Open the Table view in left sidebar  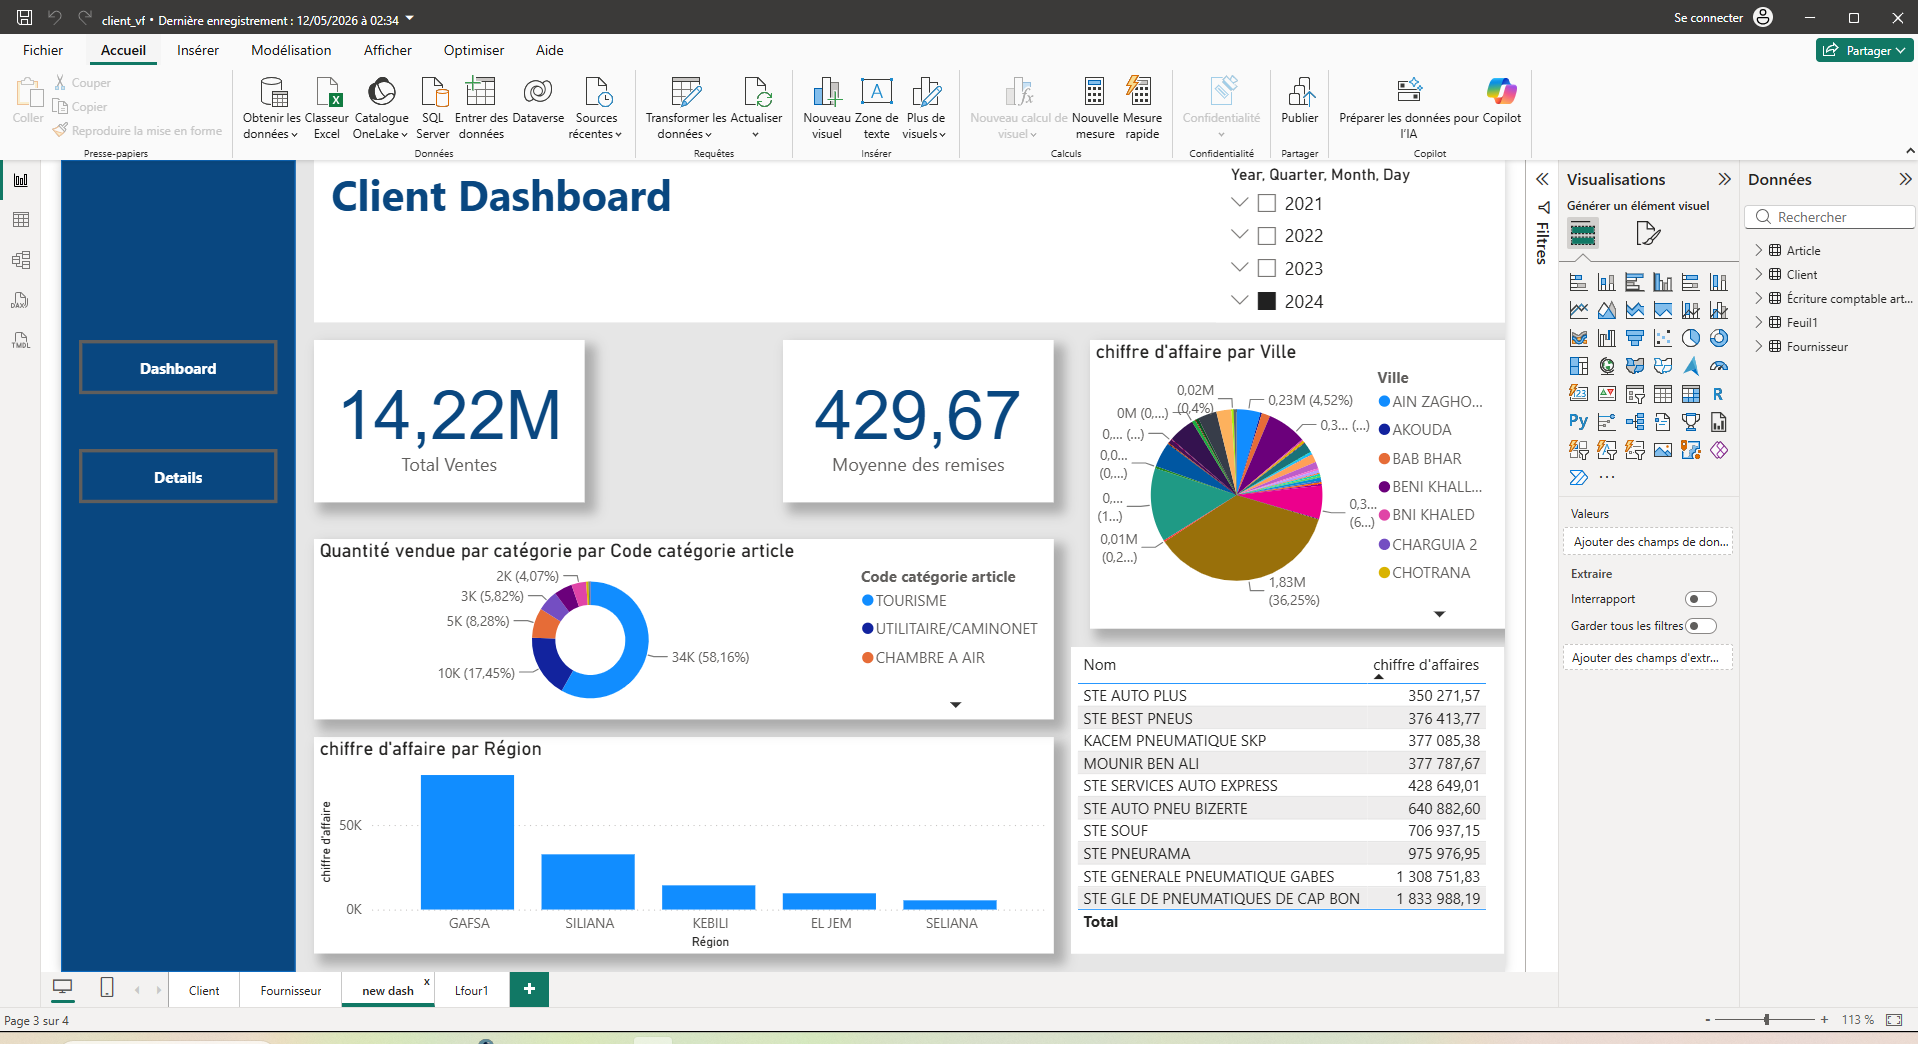(21, 220)
